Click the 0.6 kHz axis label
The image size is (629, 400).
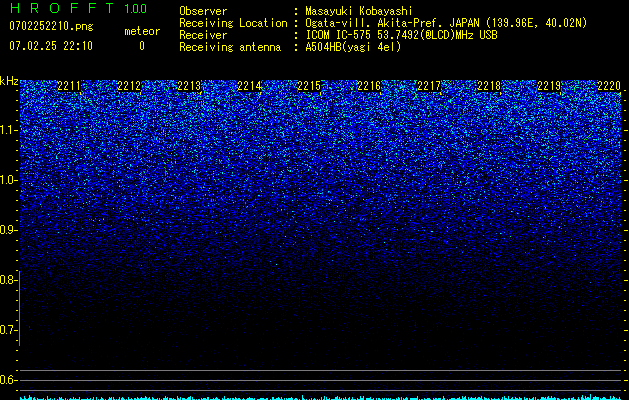pos(8,380)
